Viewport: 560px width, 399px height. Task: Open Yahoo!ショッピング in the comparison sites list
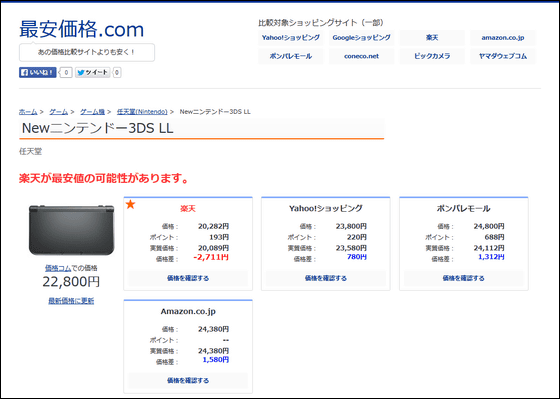pos(290,38)
